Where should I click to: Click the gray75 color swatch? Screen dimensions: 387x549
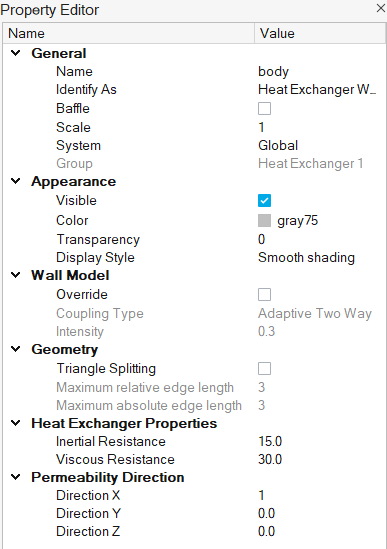click(264, 221)
